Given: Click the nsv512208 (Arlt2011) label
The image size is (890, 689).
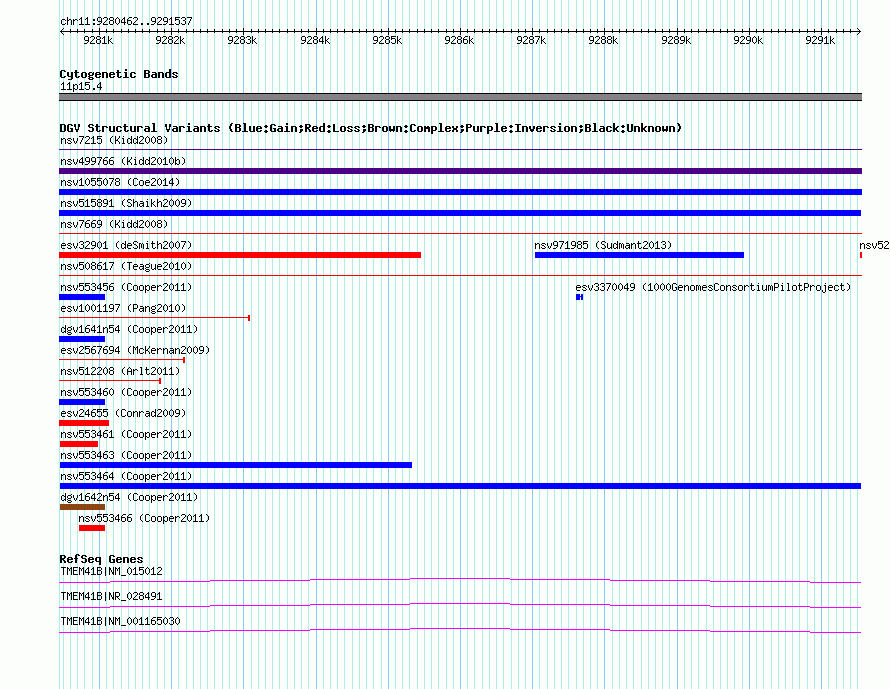Looking at the screenshot, I should pyautogui.click(x=120, y=371).
